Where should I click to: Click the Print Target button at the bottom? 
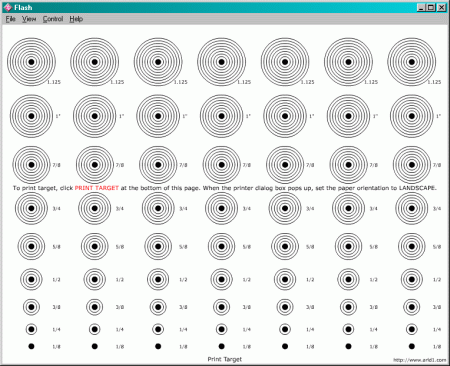click(x=225, y=359)
